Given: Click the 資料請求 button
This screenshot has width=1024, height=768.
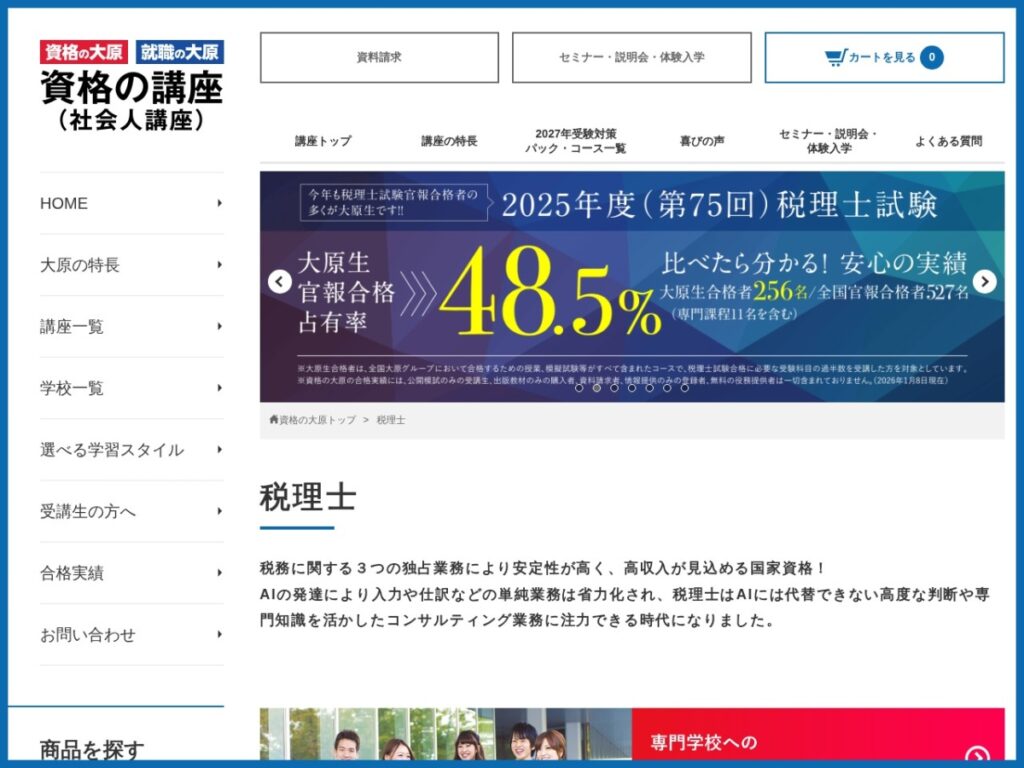Looking at the screenshot, I should click(x=379, y=57).
